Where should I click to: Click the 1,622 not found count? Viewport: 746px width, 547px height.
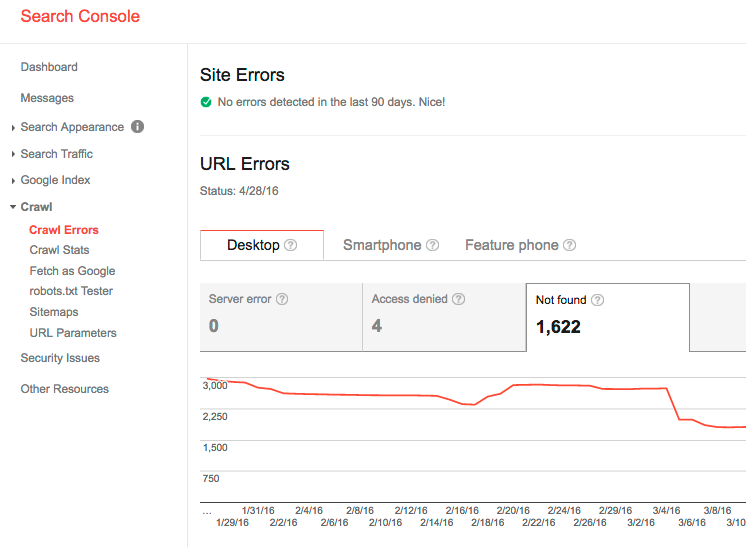pos(558,327)
